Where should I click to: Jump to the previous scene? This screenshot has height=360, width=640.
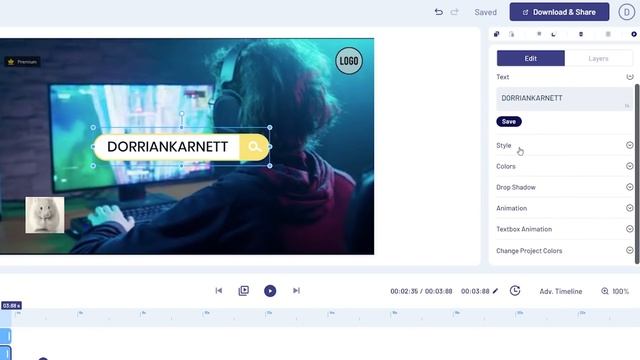click(x=219, y=291)
